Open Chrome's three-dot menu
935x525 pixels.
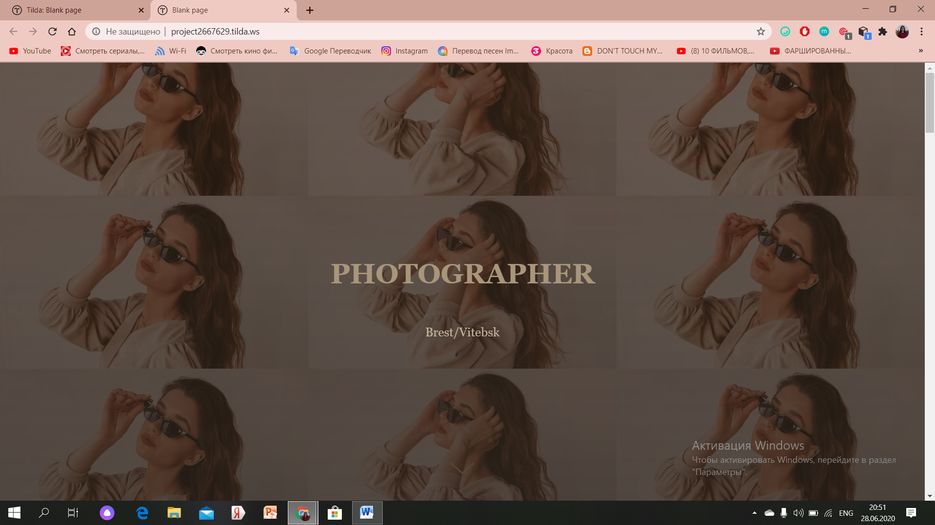pos(921,32)
